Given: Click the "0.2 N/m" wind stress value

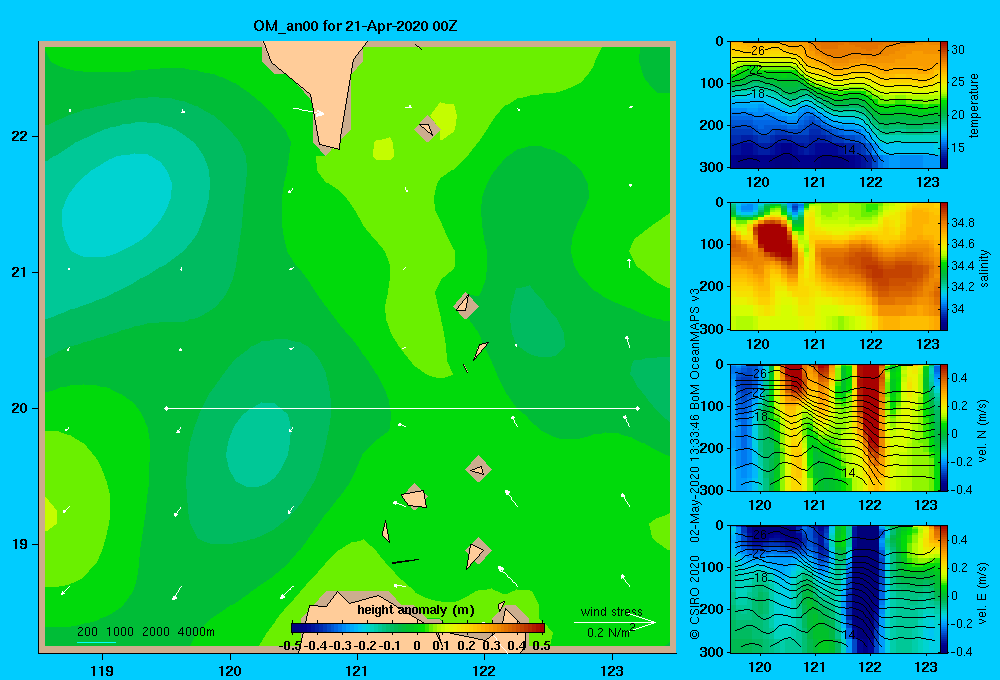Looking at the screenshot, I should [611, 632].
